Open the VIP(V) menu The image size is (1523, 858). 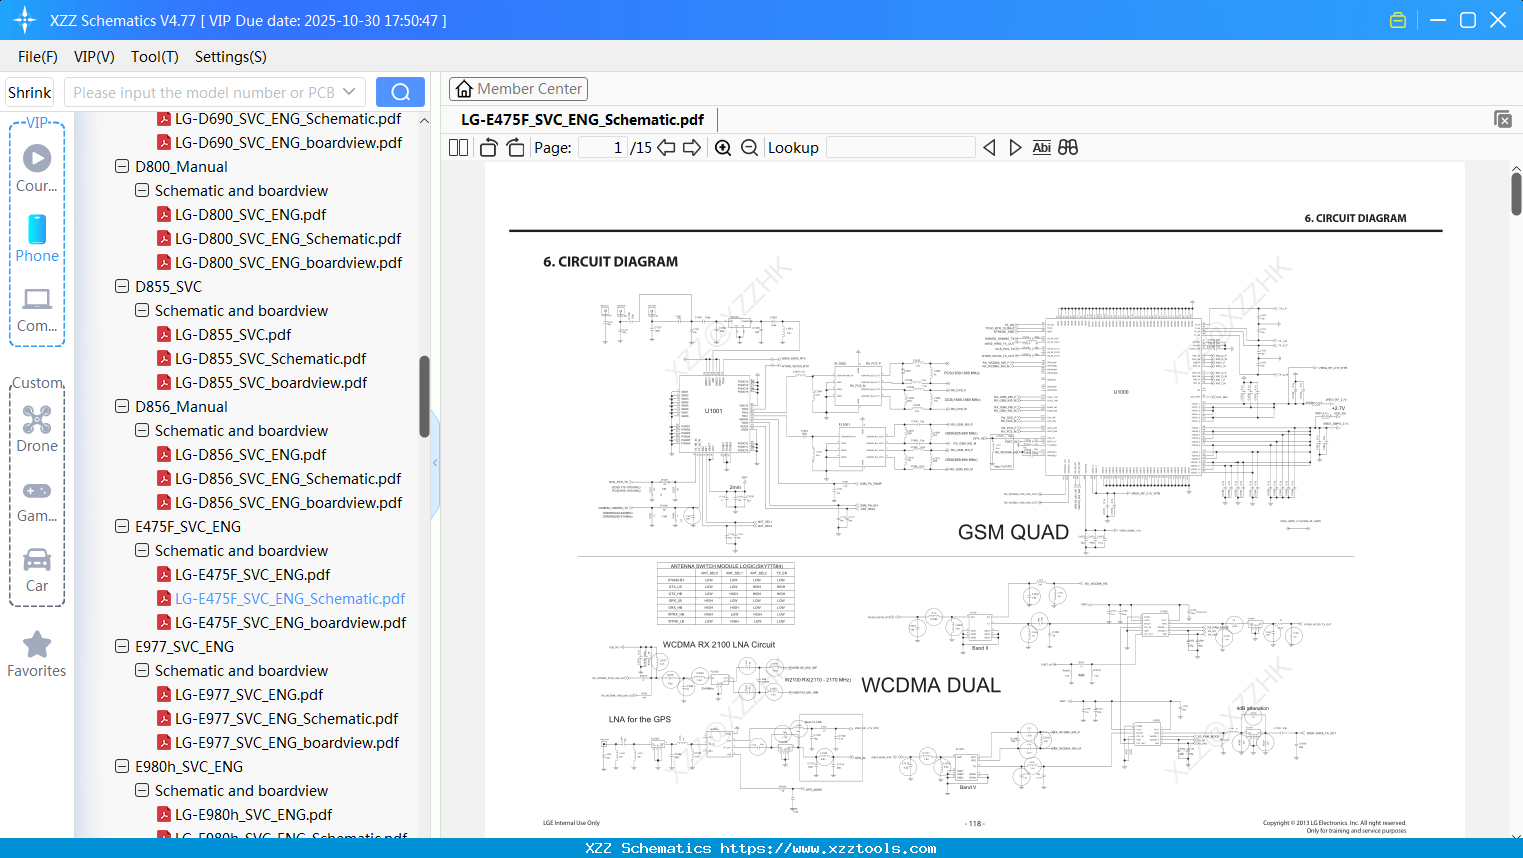93,57
